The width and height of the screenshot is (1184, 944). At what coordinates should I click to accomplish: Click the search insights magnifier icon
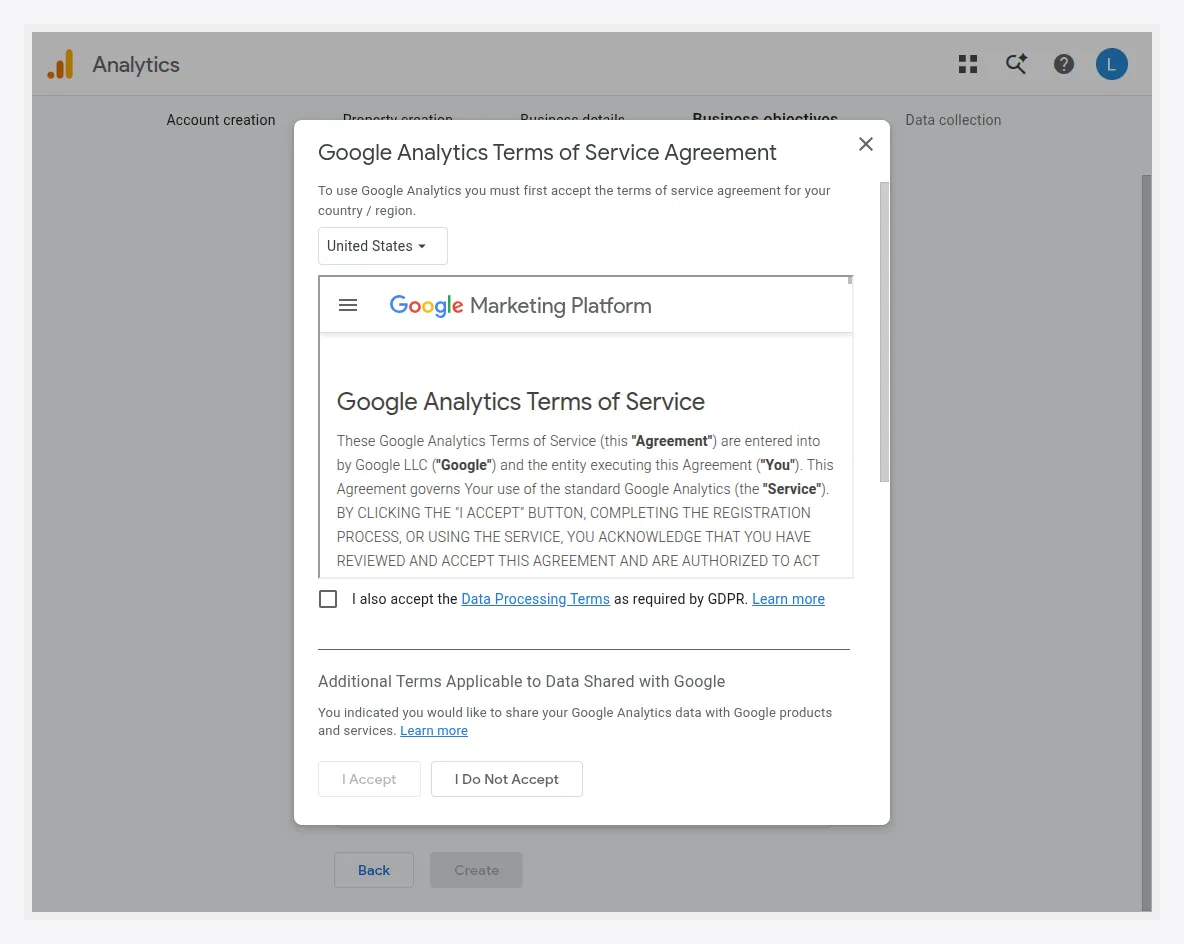coord(1016,64)
